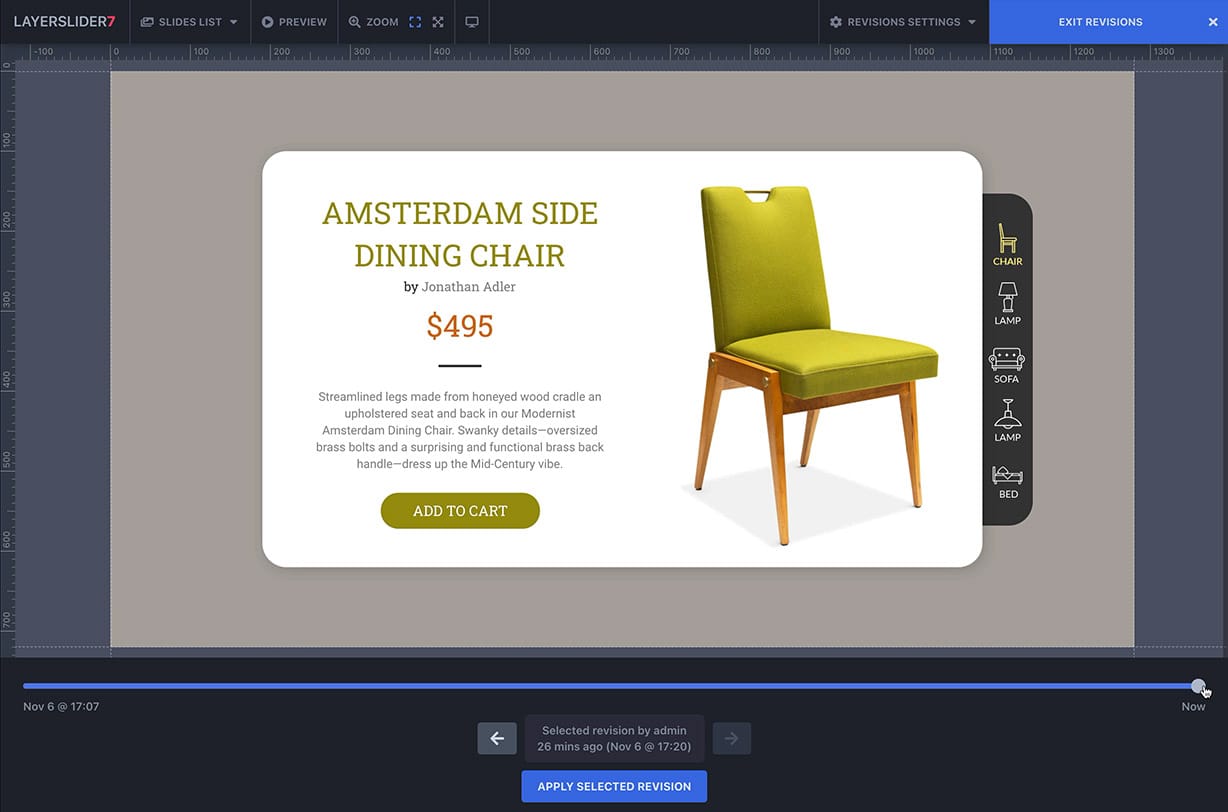The height and width of the screenshot is (812, 1228).
Task: Open the Slides List dropdown
Action: 189,22
